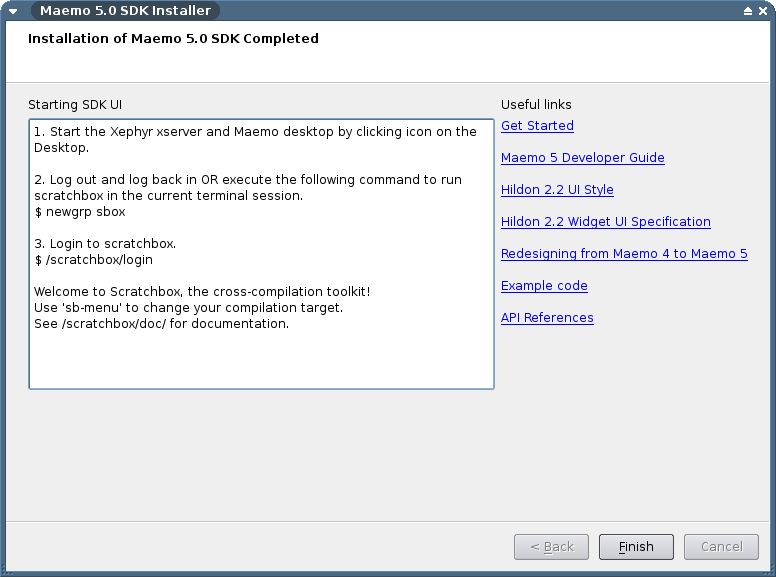The height and width of the screenshot is (577, 776).
Task: Click the greyed-out Cancel button
Action: click(721, 547)
